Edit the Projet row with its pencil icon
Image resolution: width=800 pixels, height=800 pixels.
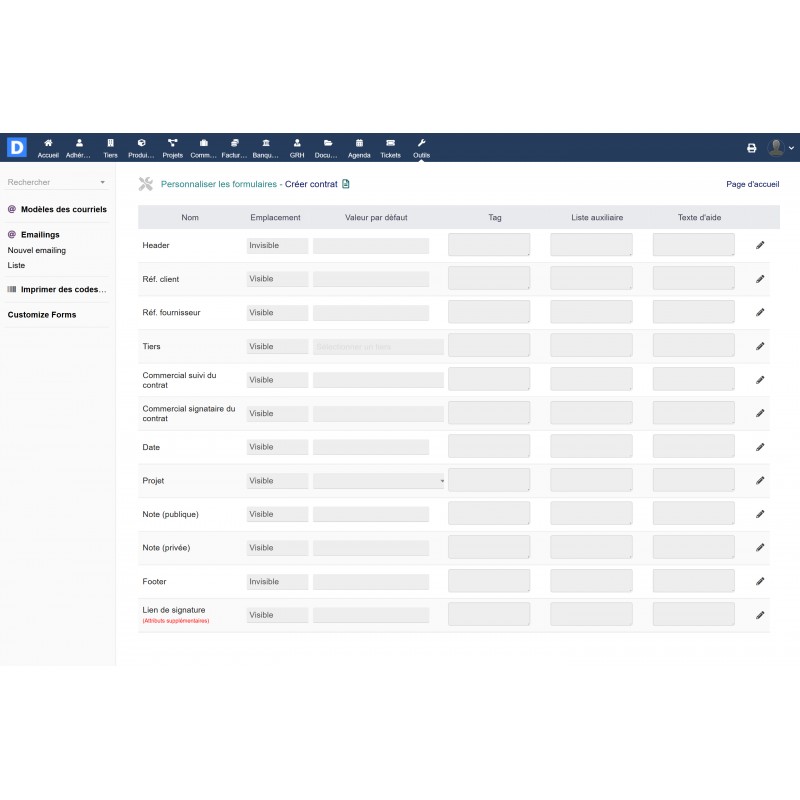tap(760, 480)
